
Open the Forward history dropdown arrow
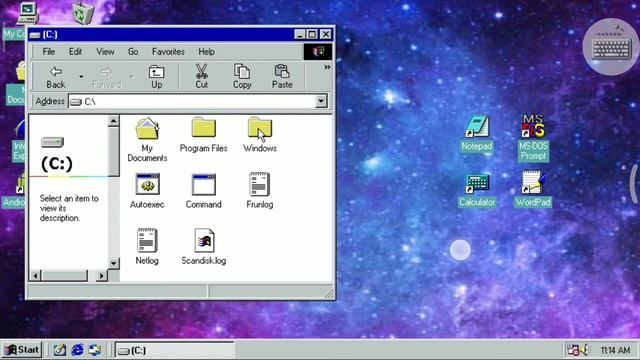coord(131,77)
